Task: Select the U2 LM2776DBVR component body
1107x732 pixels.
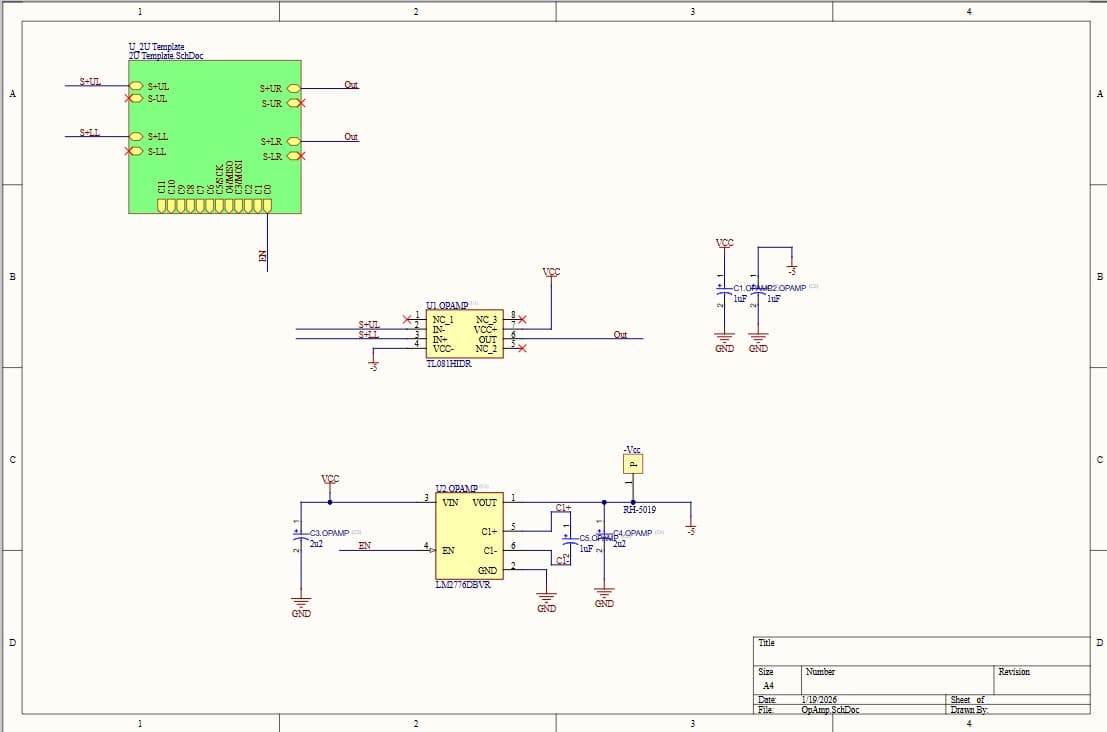Action: tap(469, 536)
